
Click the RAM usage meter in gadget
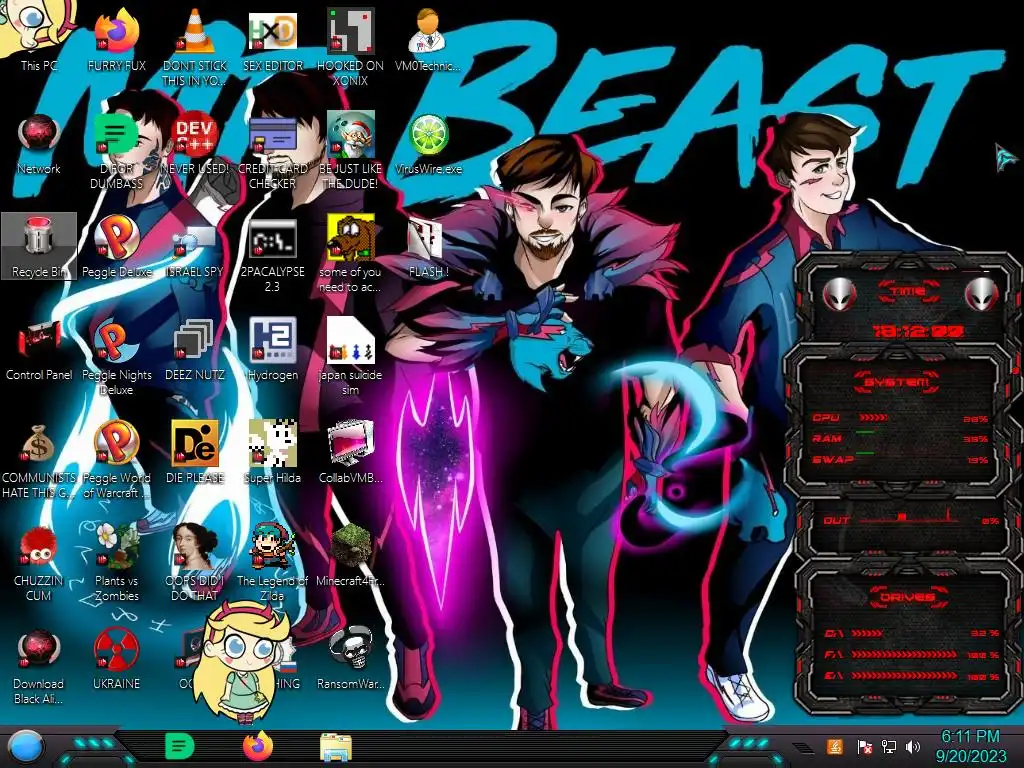[x=900, y=439]
